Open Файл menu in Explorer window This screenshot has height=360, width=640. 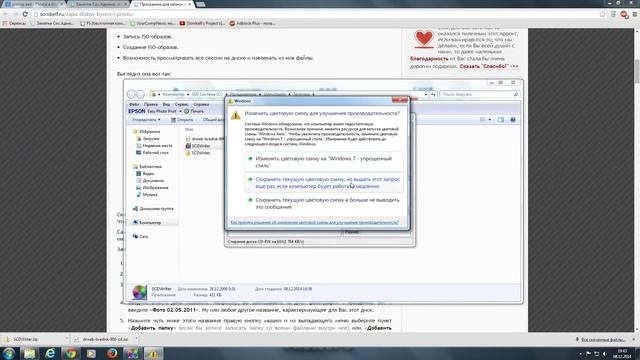click(134, 104)
